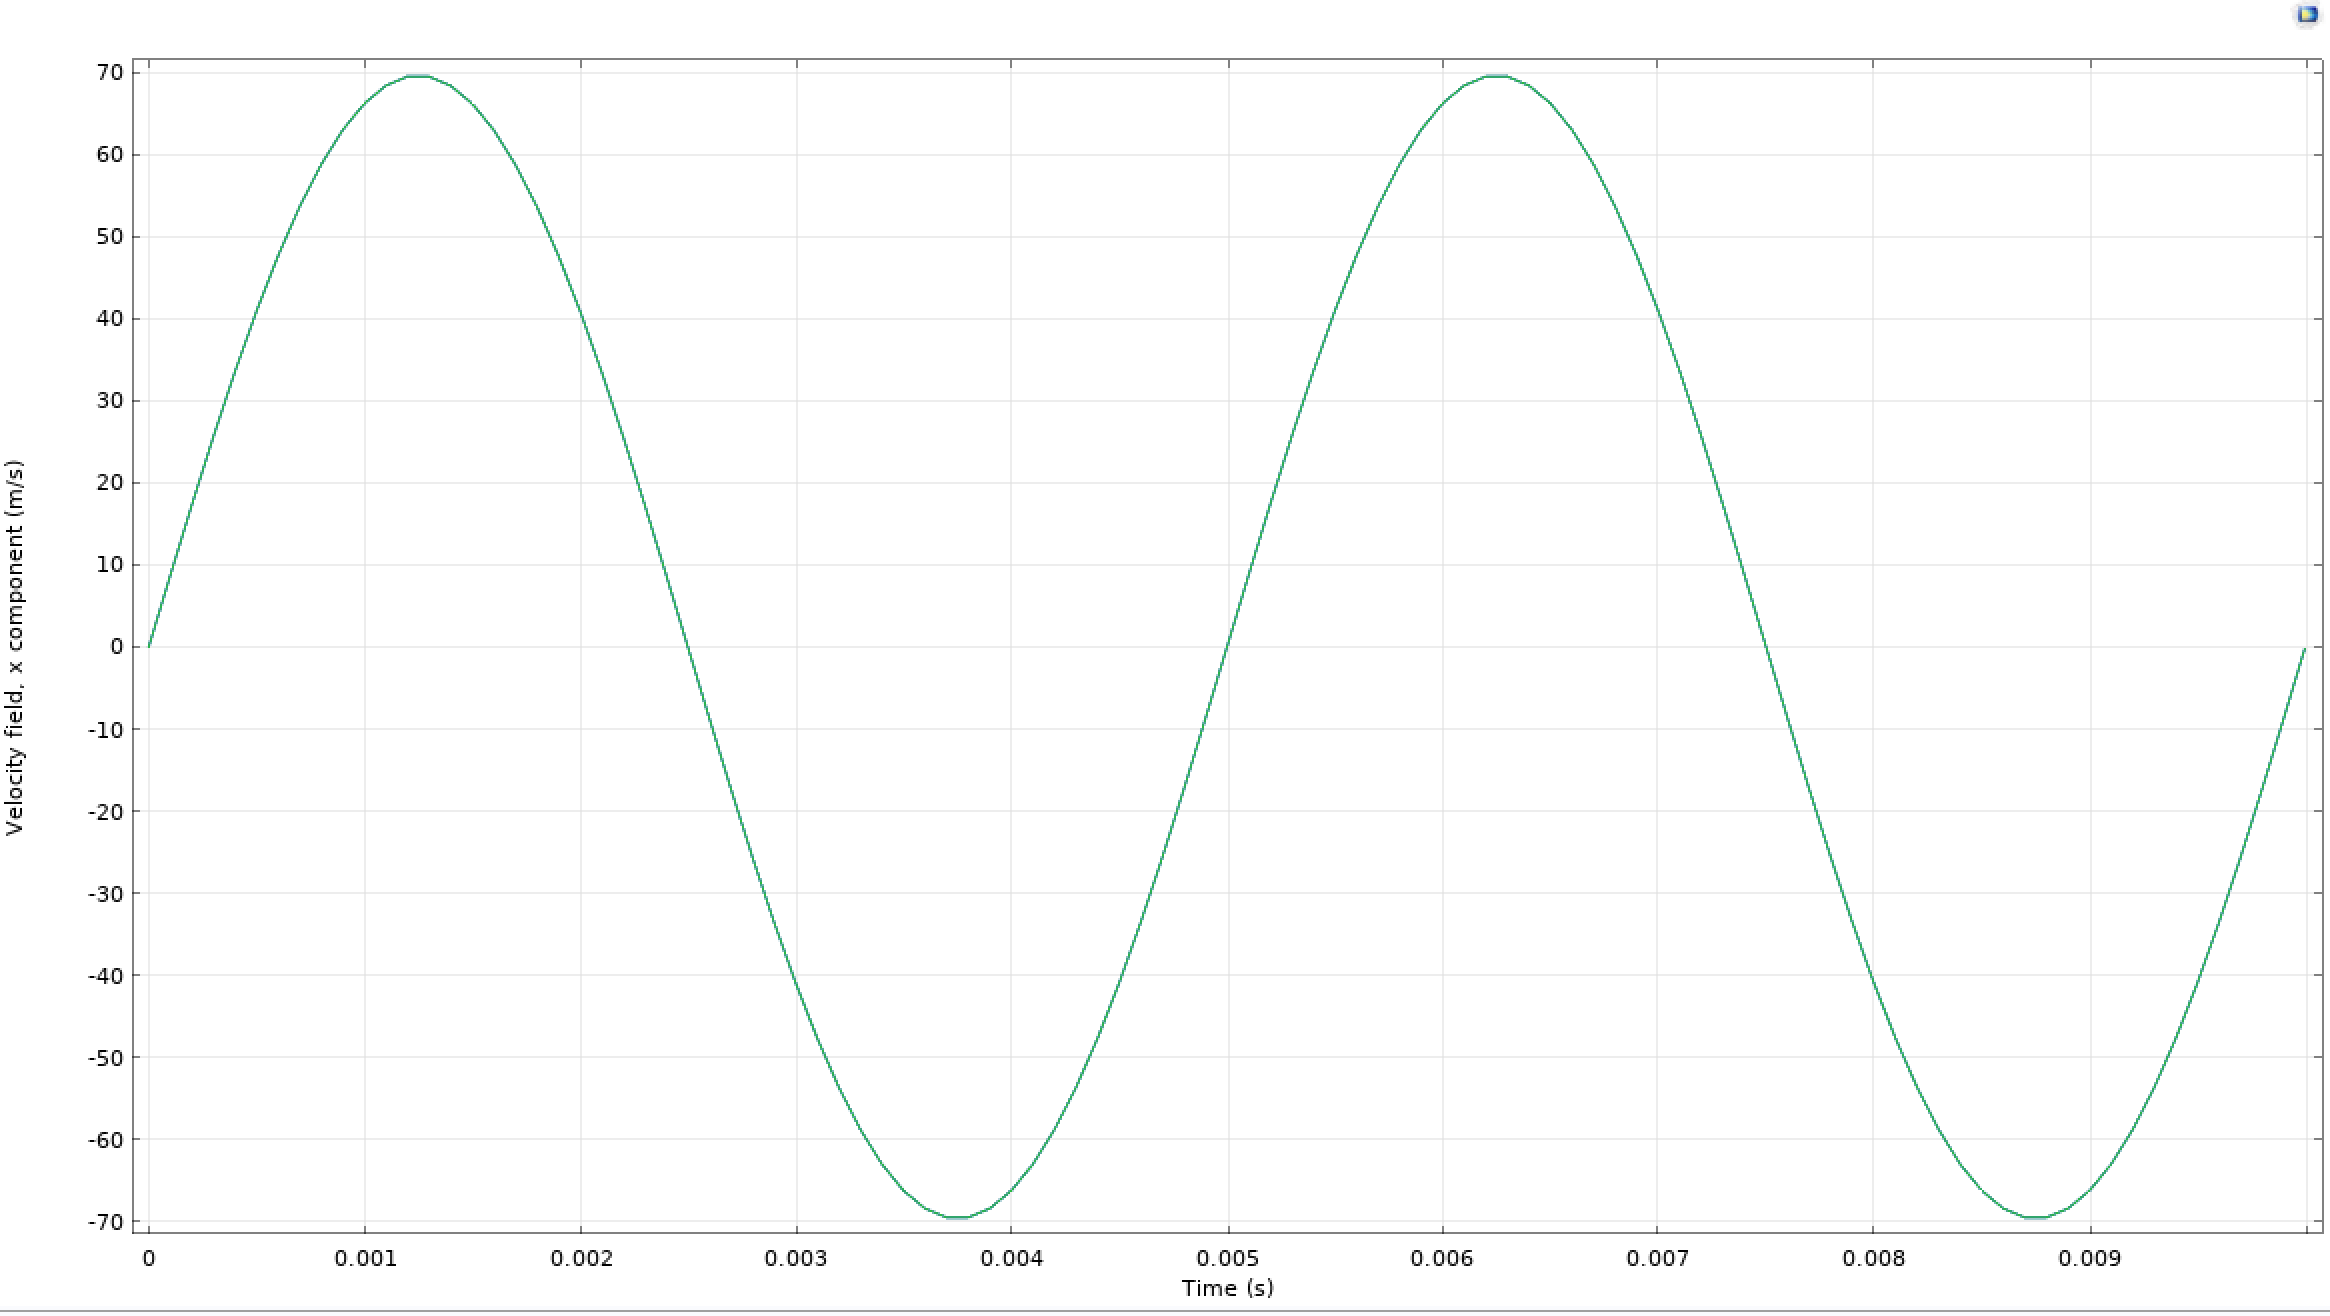Screen dimensions: 2330x1316
Task: Click the -70 y-axis tick label
Action: tap(105, 1222)
